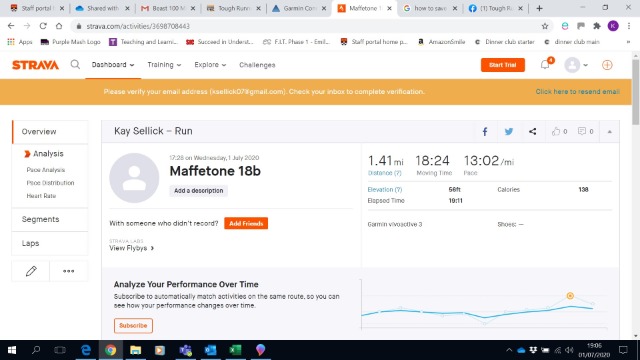Share activity via Facebook icon
The image size is (640, 360).
coord(484,131)
